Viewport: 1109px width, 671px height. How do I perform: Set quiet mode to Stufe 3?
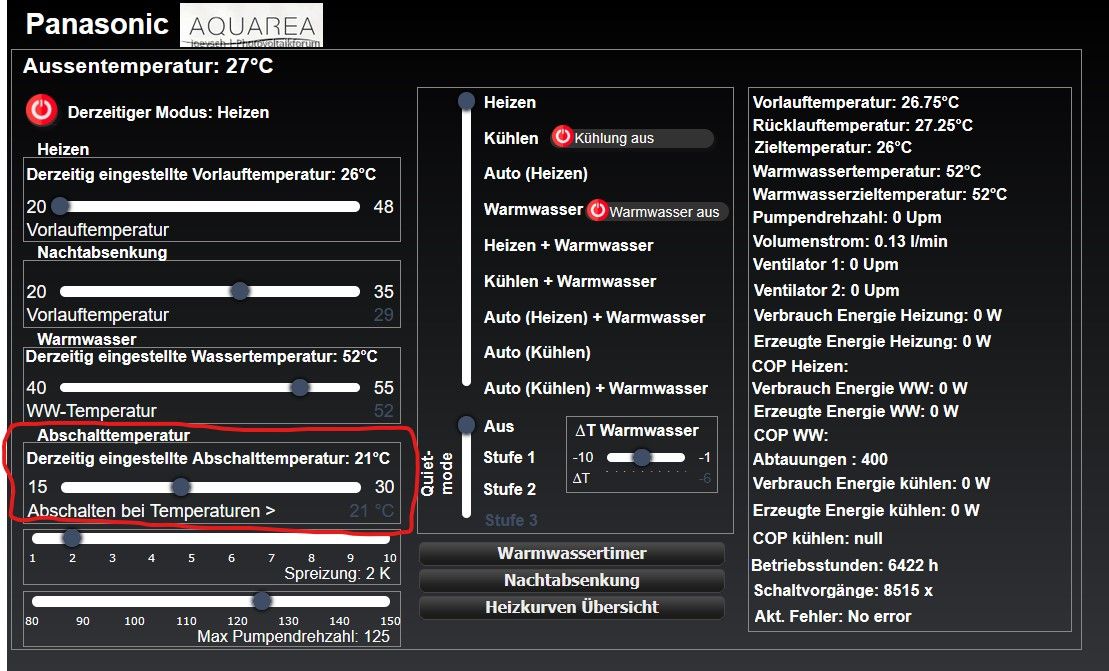[x=511, y=520]
